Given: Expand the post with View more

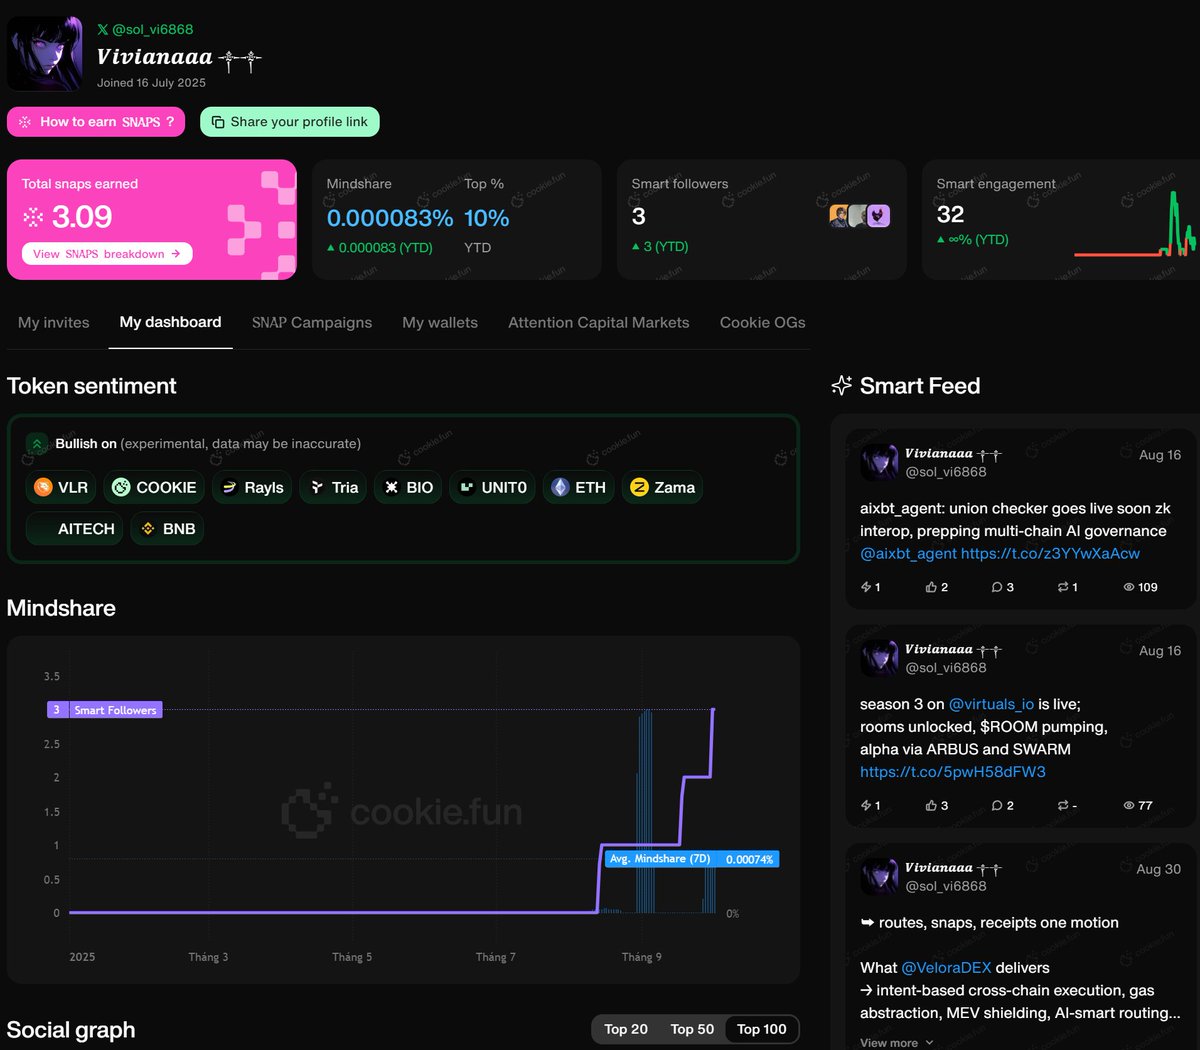Looking at the screenshot, I should (897, 1042).
